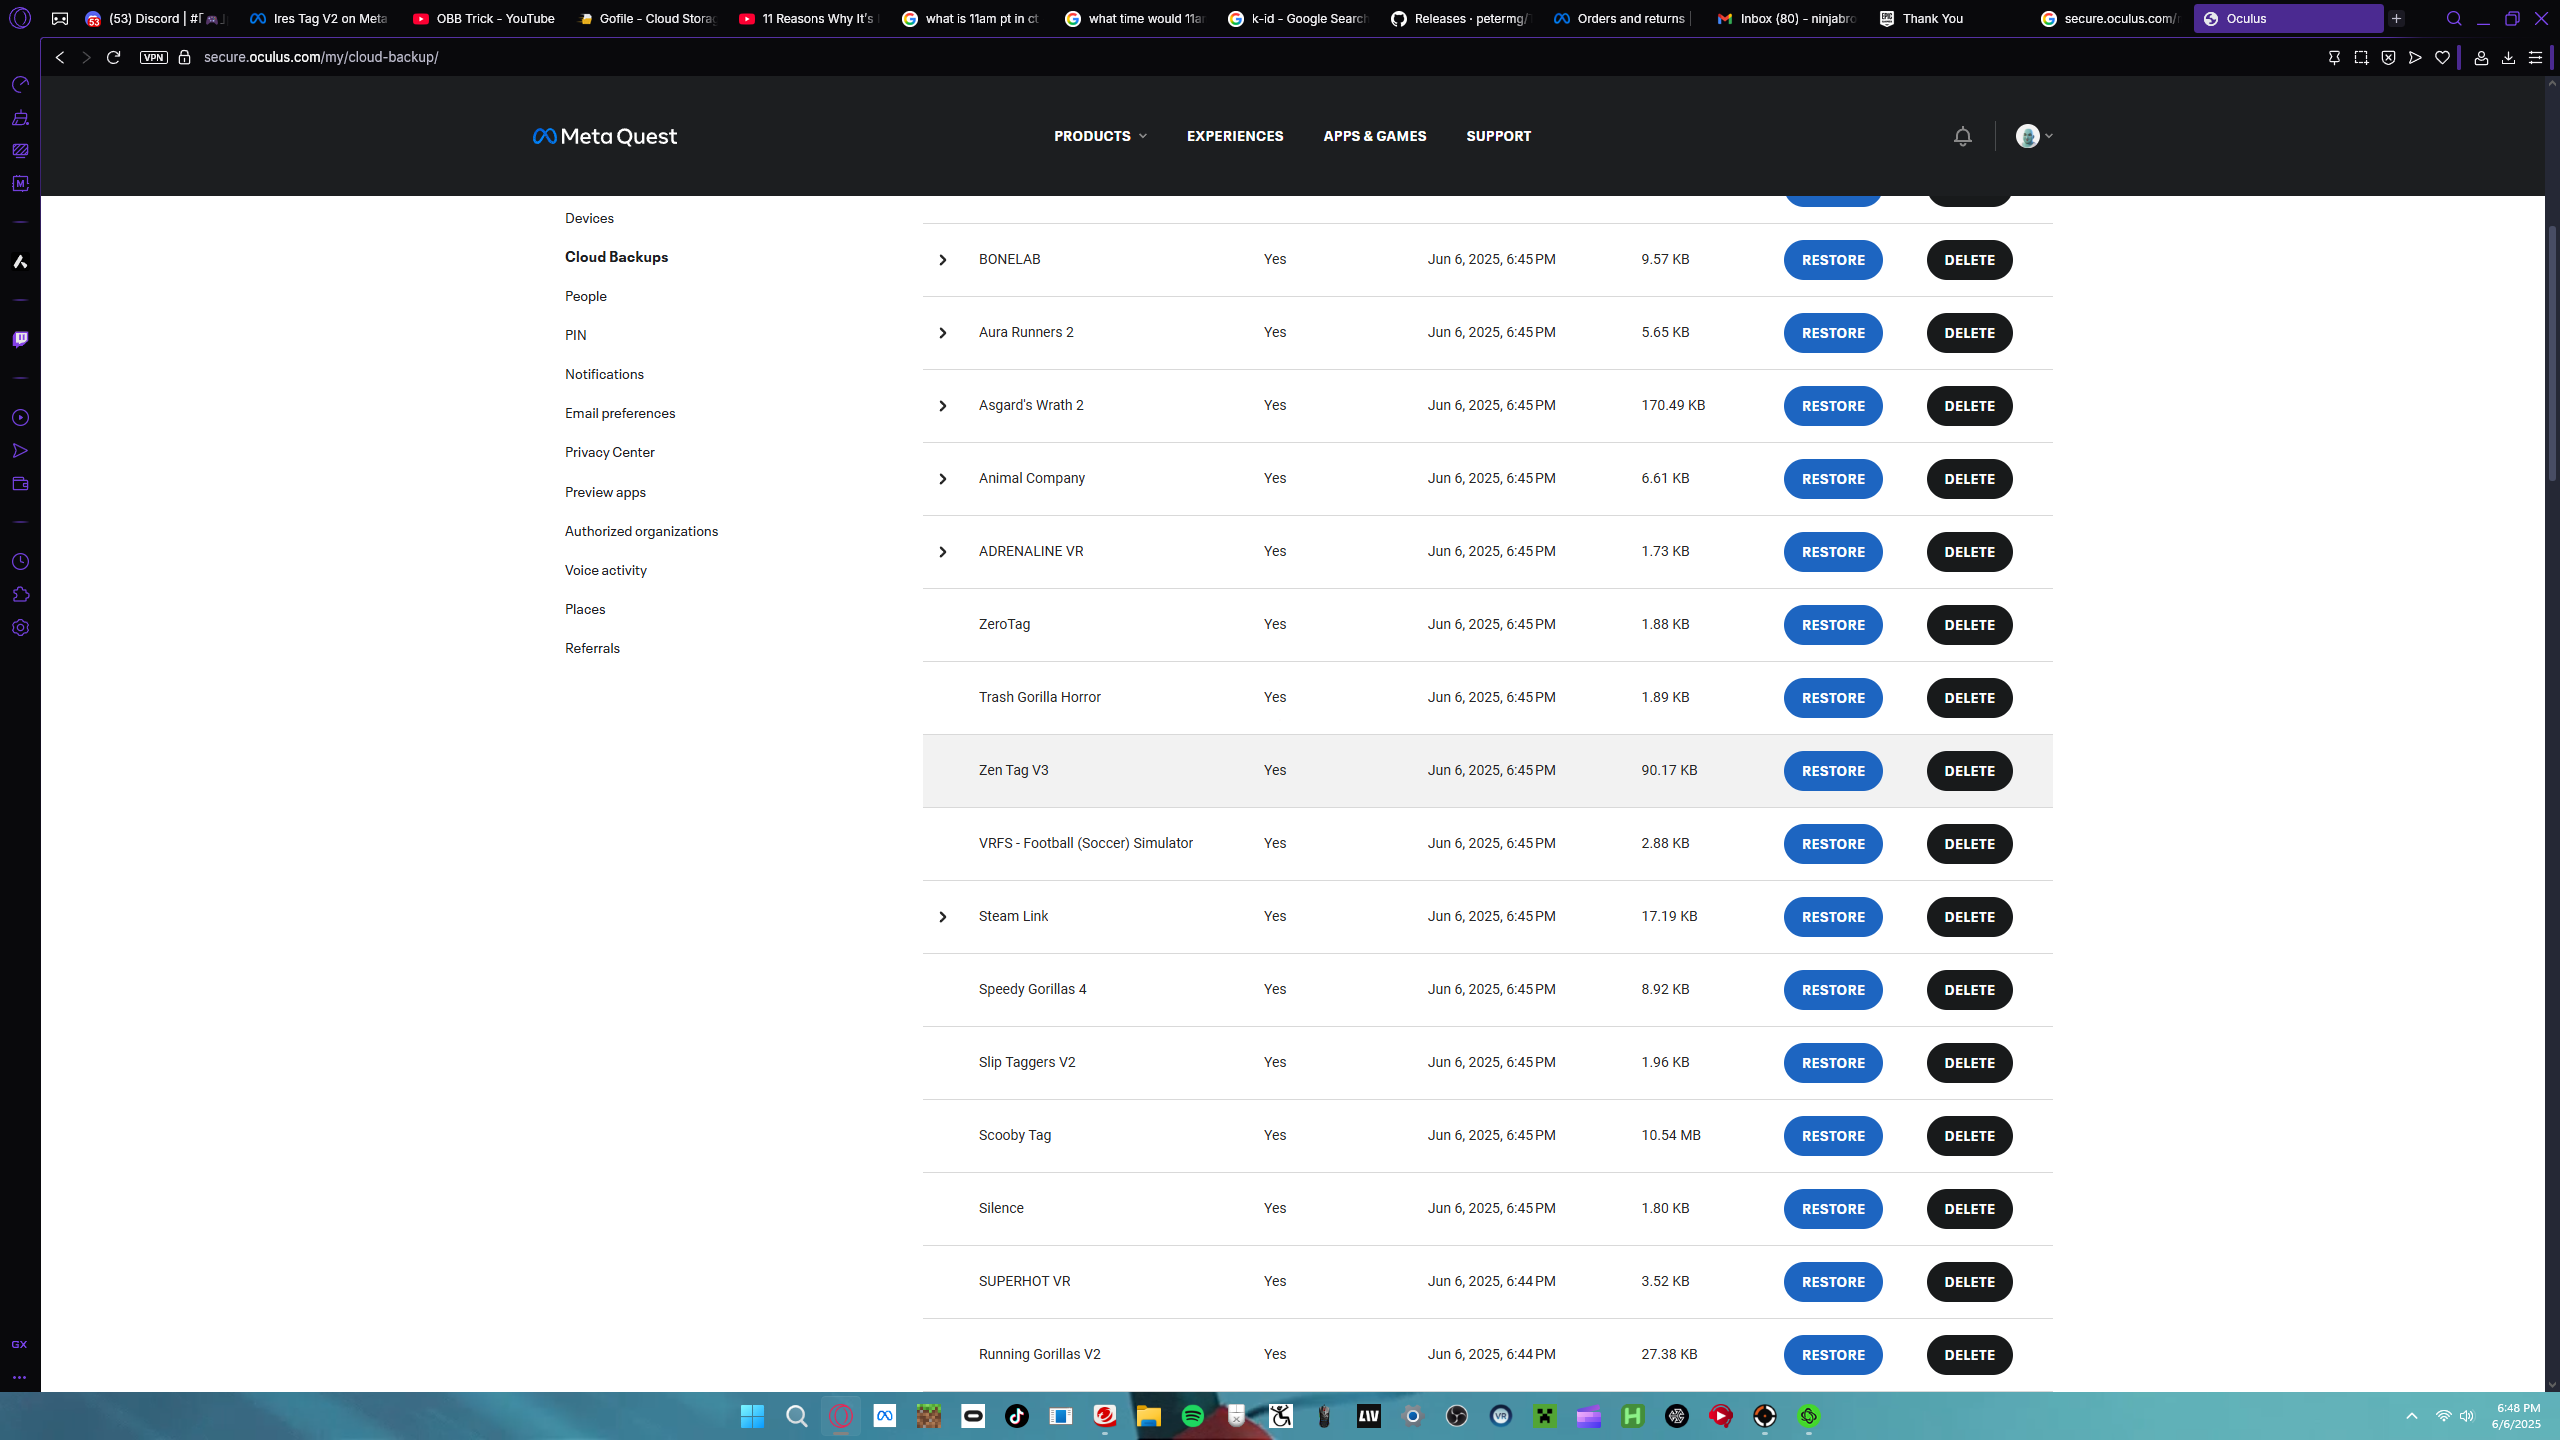2560x1440 pixels.
Task: Open People settings in sidebar
Action: (585, 296)
